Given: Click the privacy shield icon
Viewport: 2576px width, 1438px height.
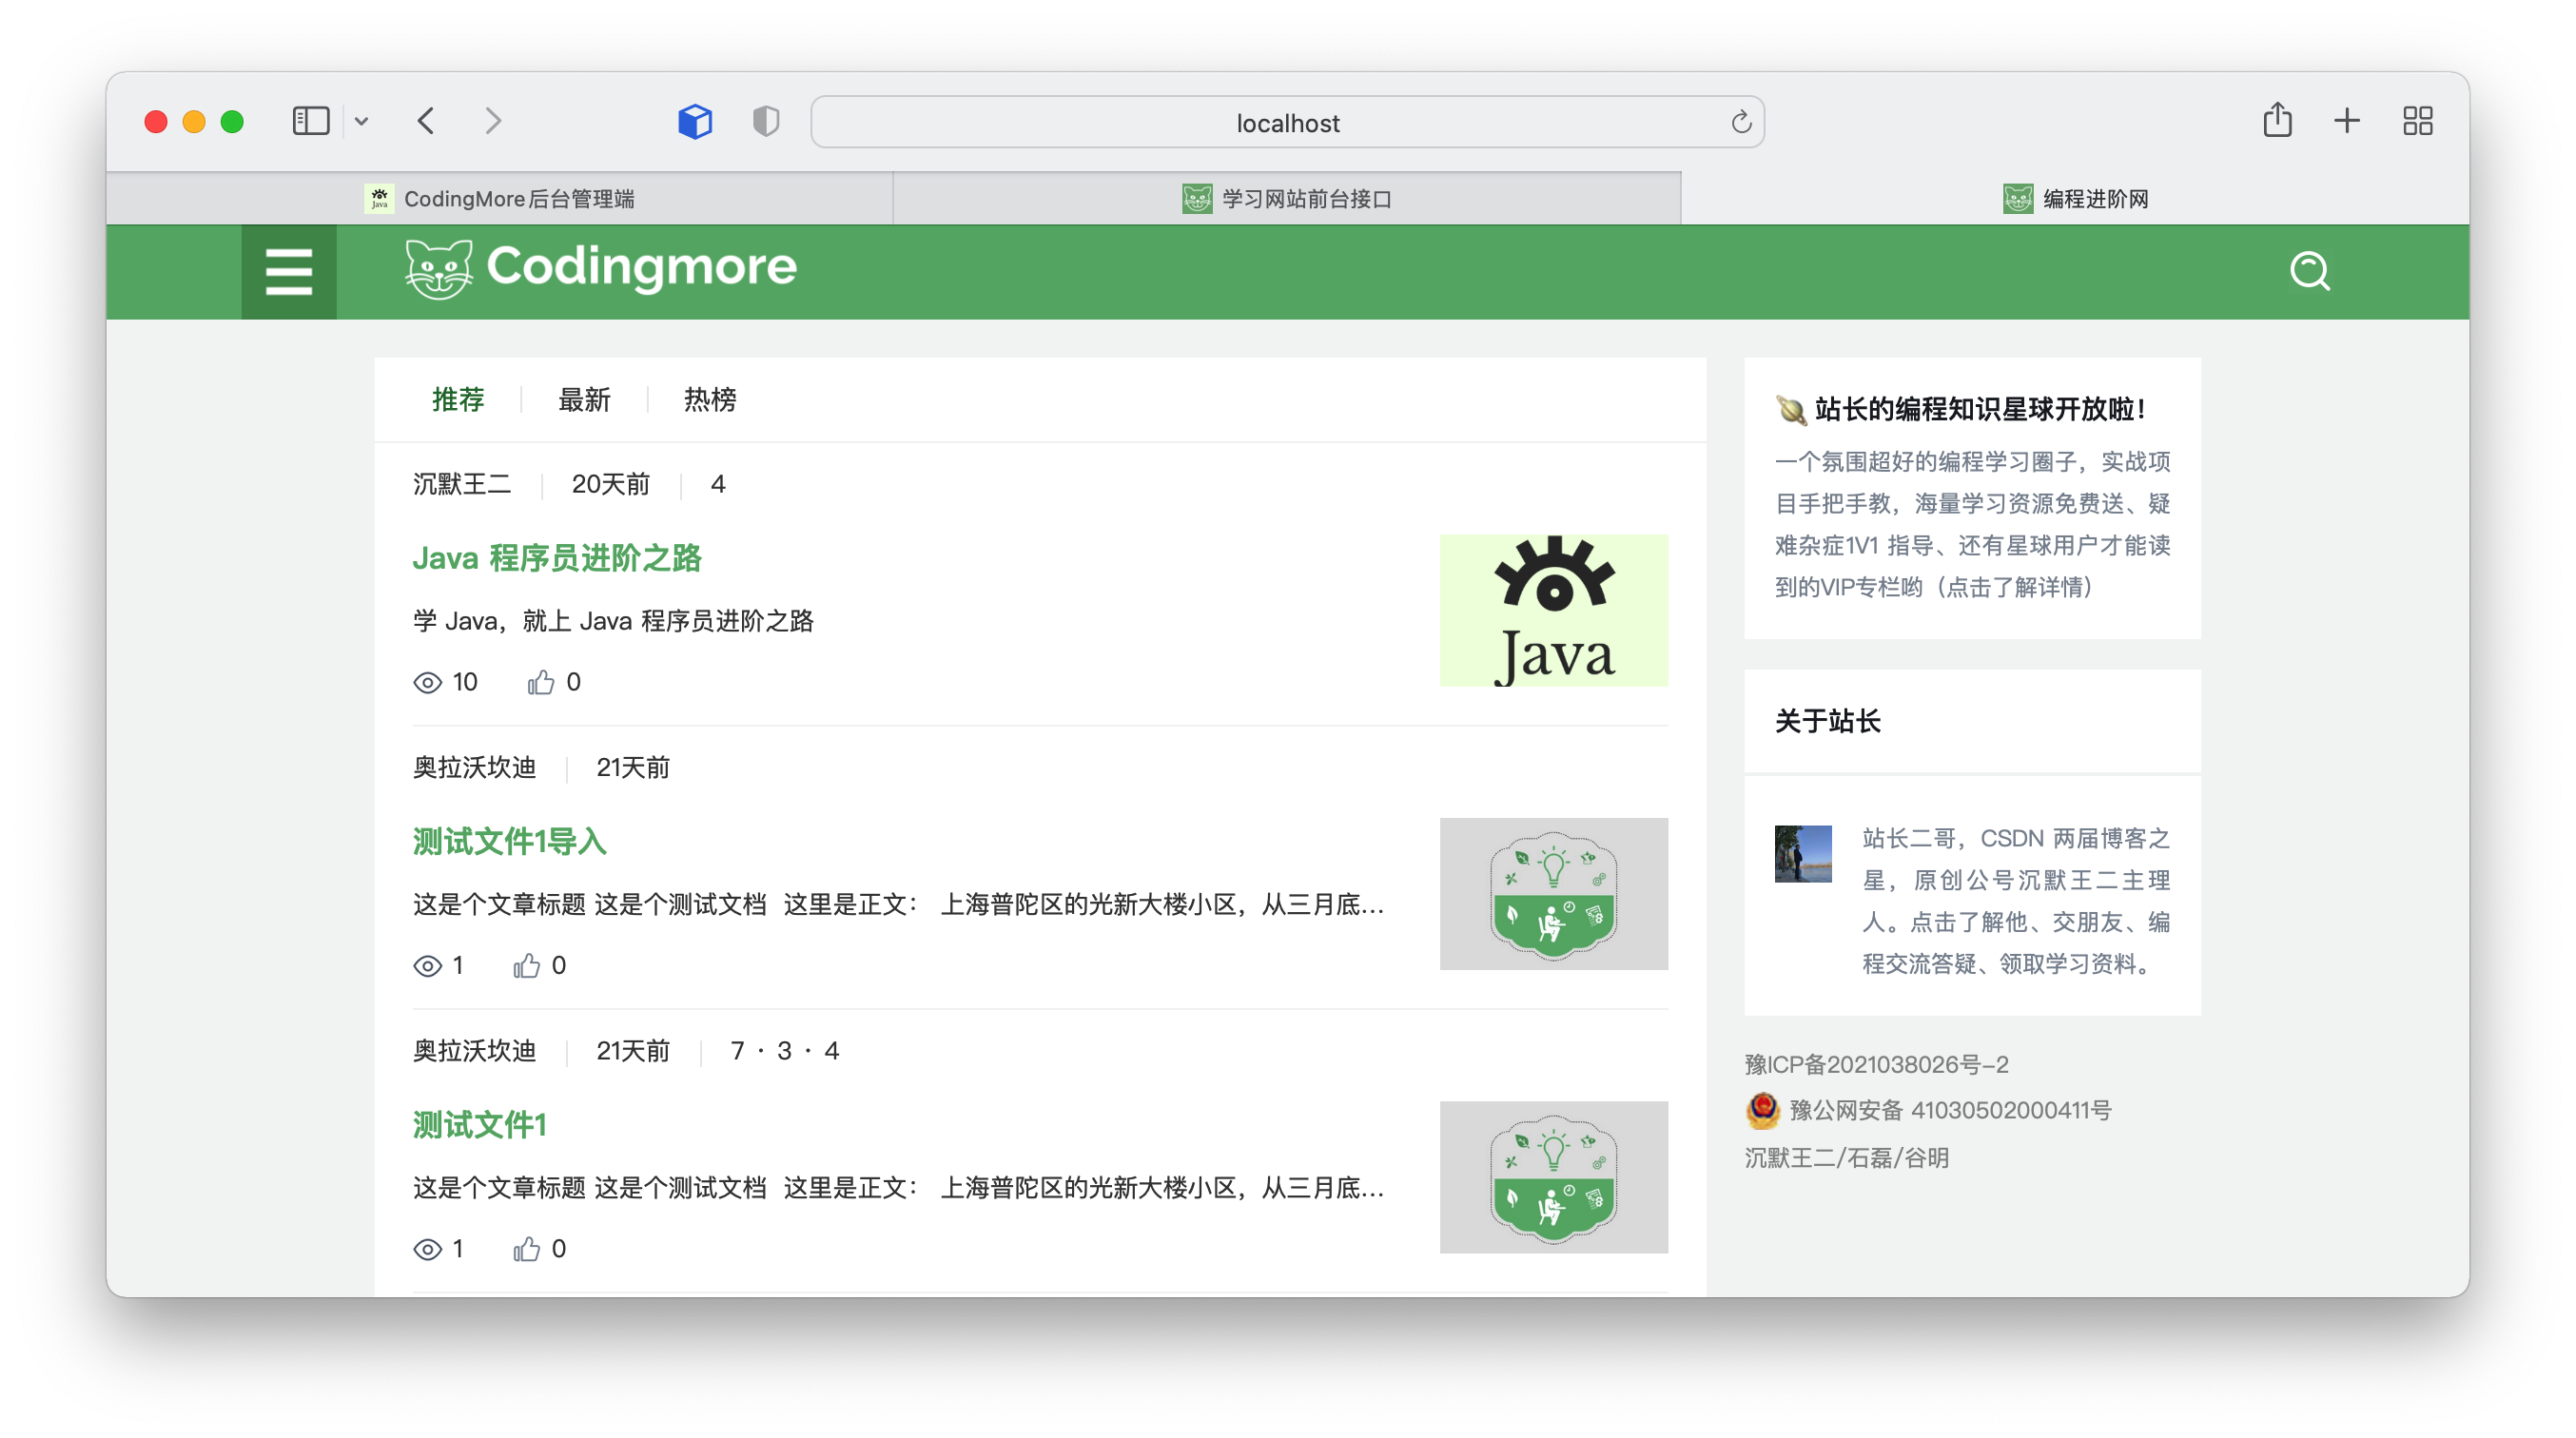Looking at the screenshot, I should [x=766, y=121].
